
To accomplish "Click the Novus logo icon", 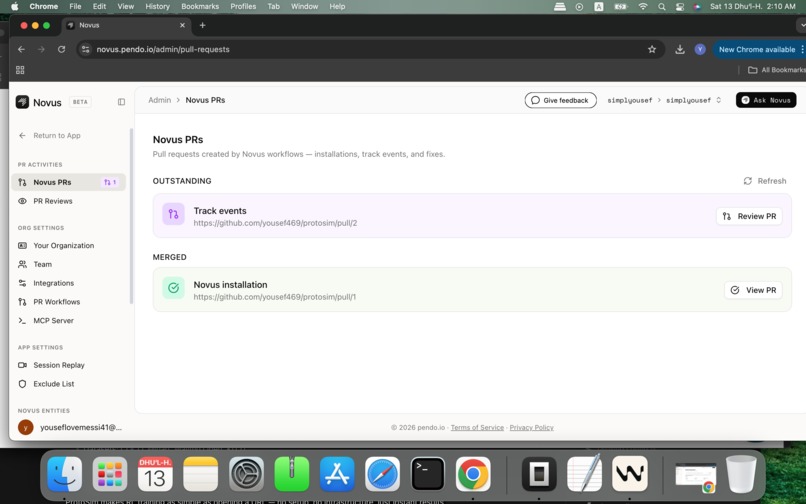I will 22,102.
